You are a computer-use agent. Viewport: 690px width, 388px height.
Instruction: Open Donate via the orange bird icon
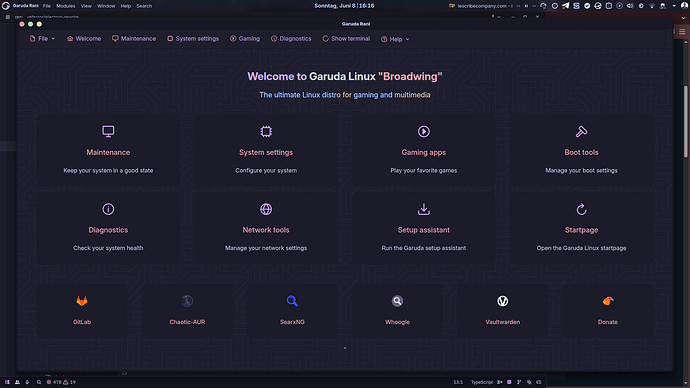tap(608, 301)
